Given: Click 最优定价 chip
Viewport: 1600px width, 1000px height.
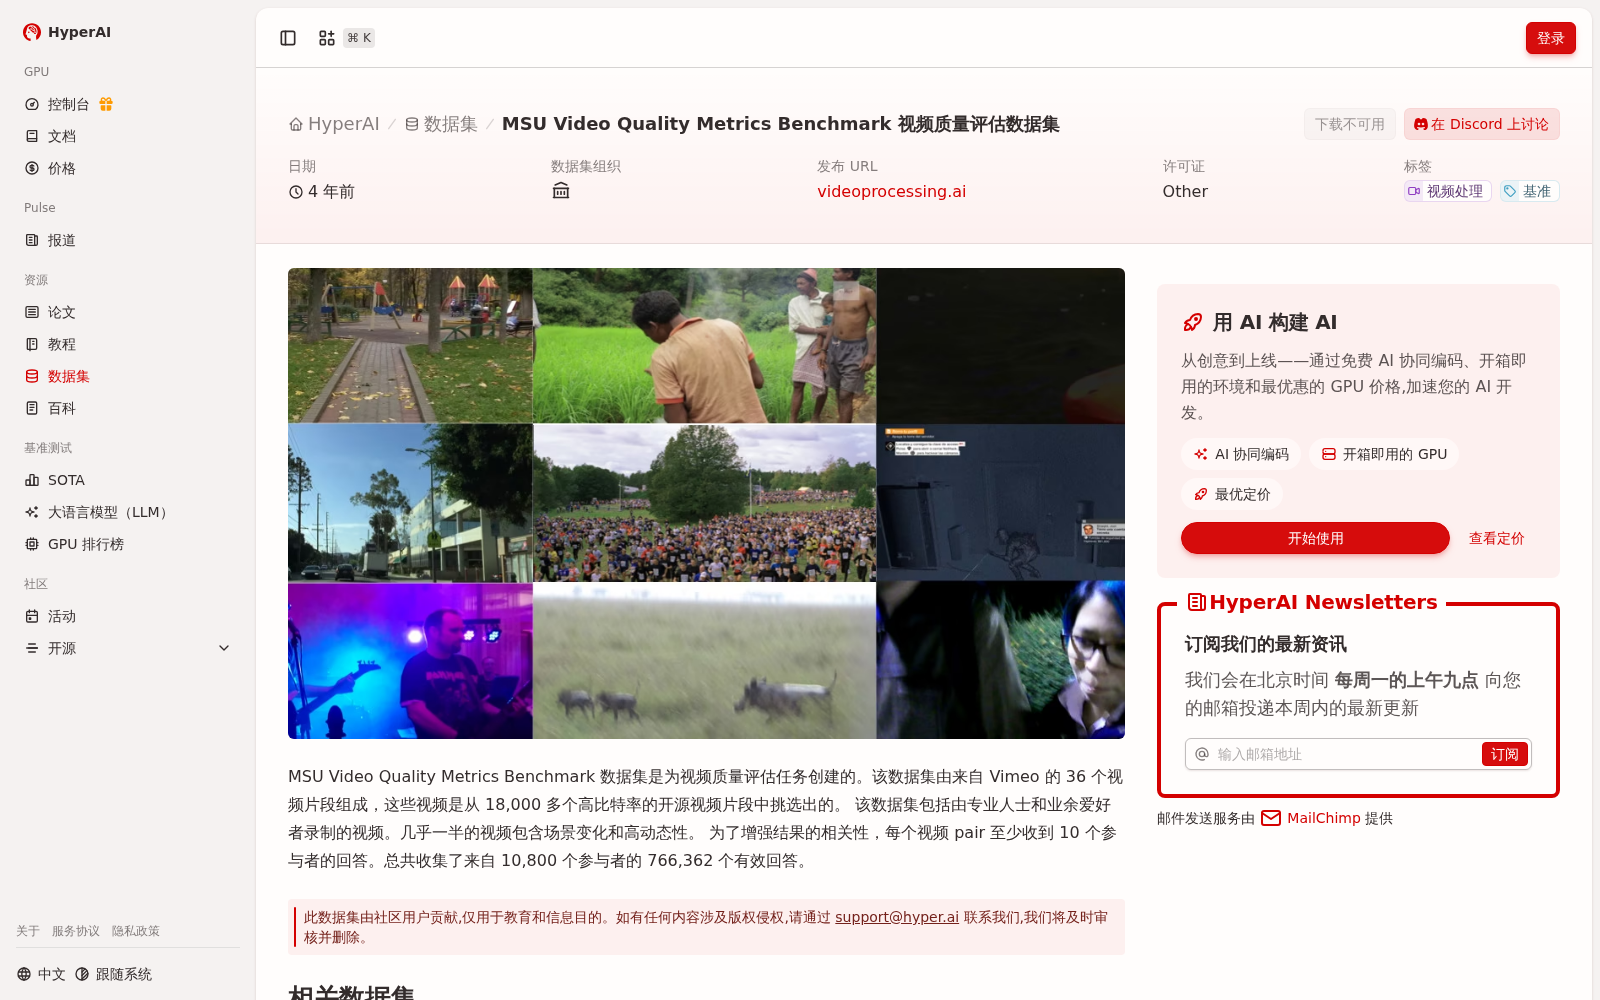Looking at the screenshot, I should pos(1232,494).
